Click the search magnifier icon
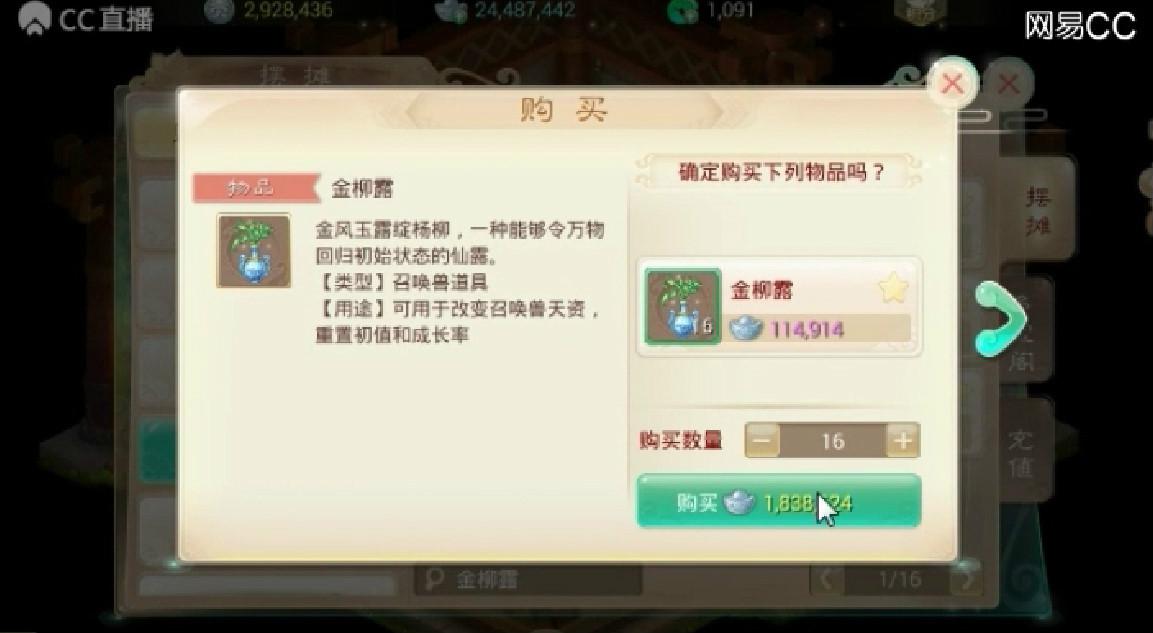Image resolution: width=1153 pixels, height=633 pixels. (435, 579)
